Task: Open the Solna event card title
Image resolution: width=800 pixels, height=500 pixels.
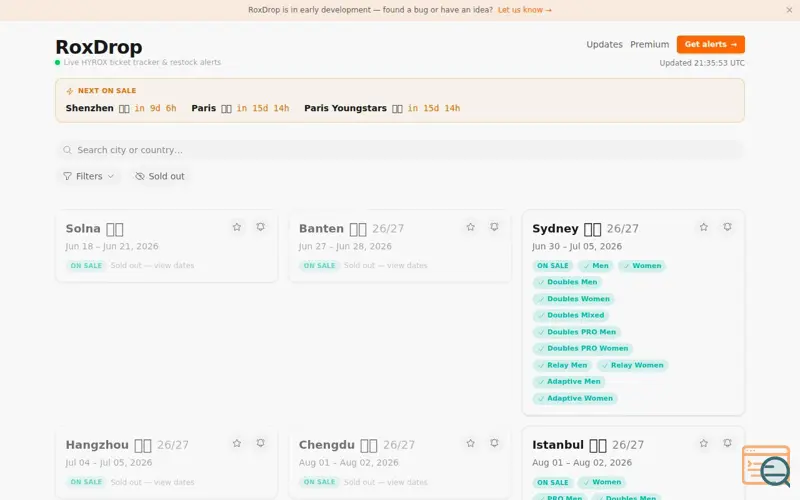Action: pyautogui.click(x=83, y=229)
